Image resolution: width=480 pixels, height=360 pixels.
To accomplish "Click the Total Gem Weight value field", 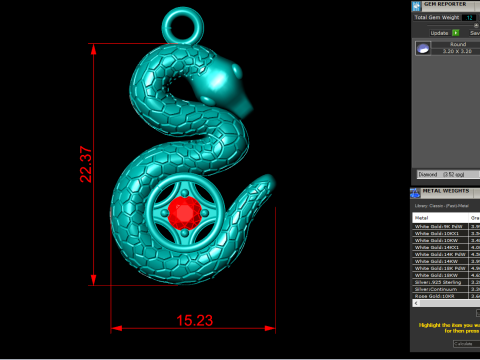I will click(469, 17).
